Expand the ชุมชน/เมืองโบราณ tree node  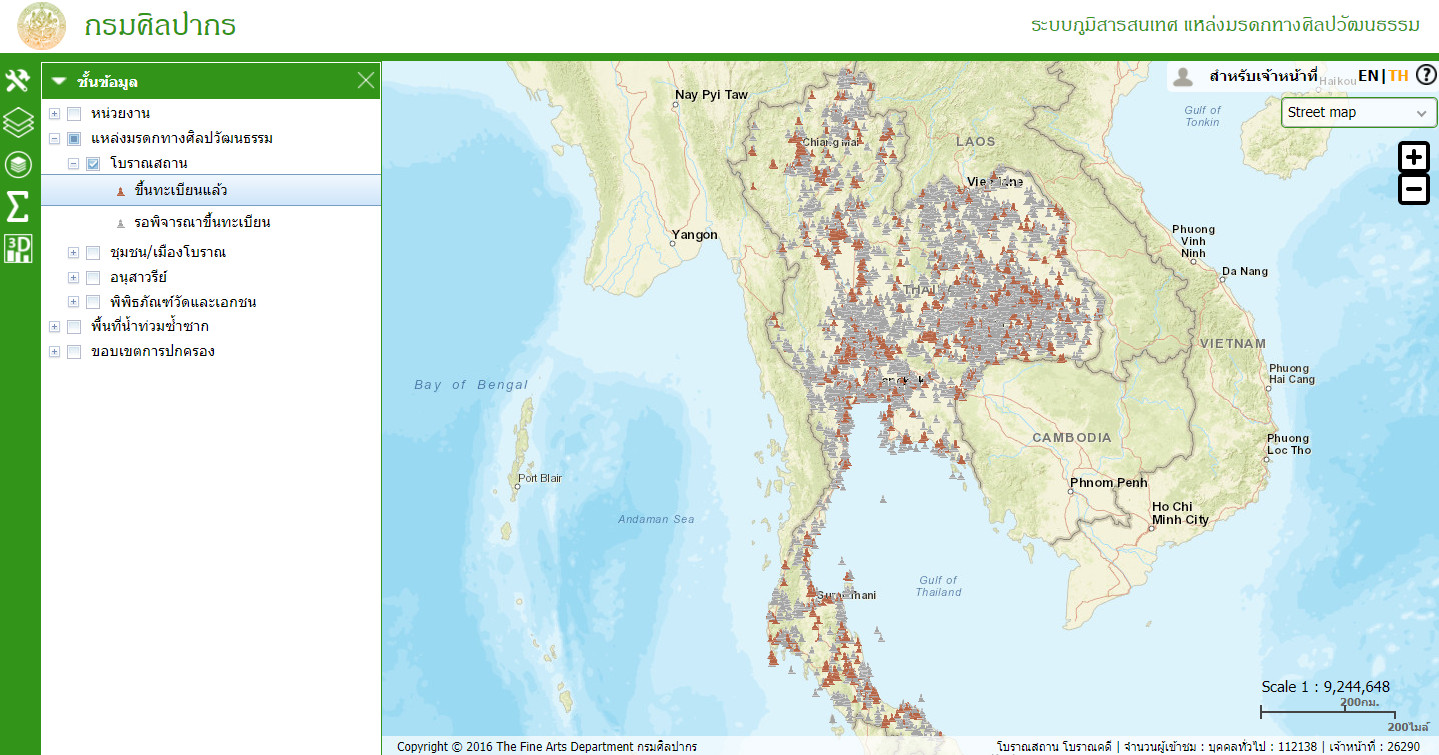[73, 253]
